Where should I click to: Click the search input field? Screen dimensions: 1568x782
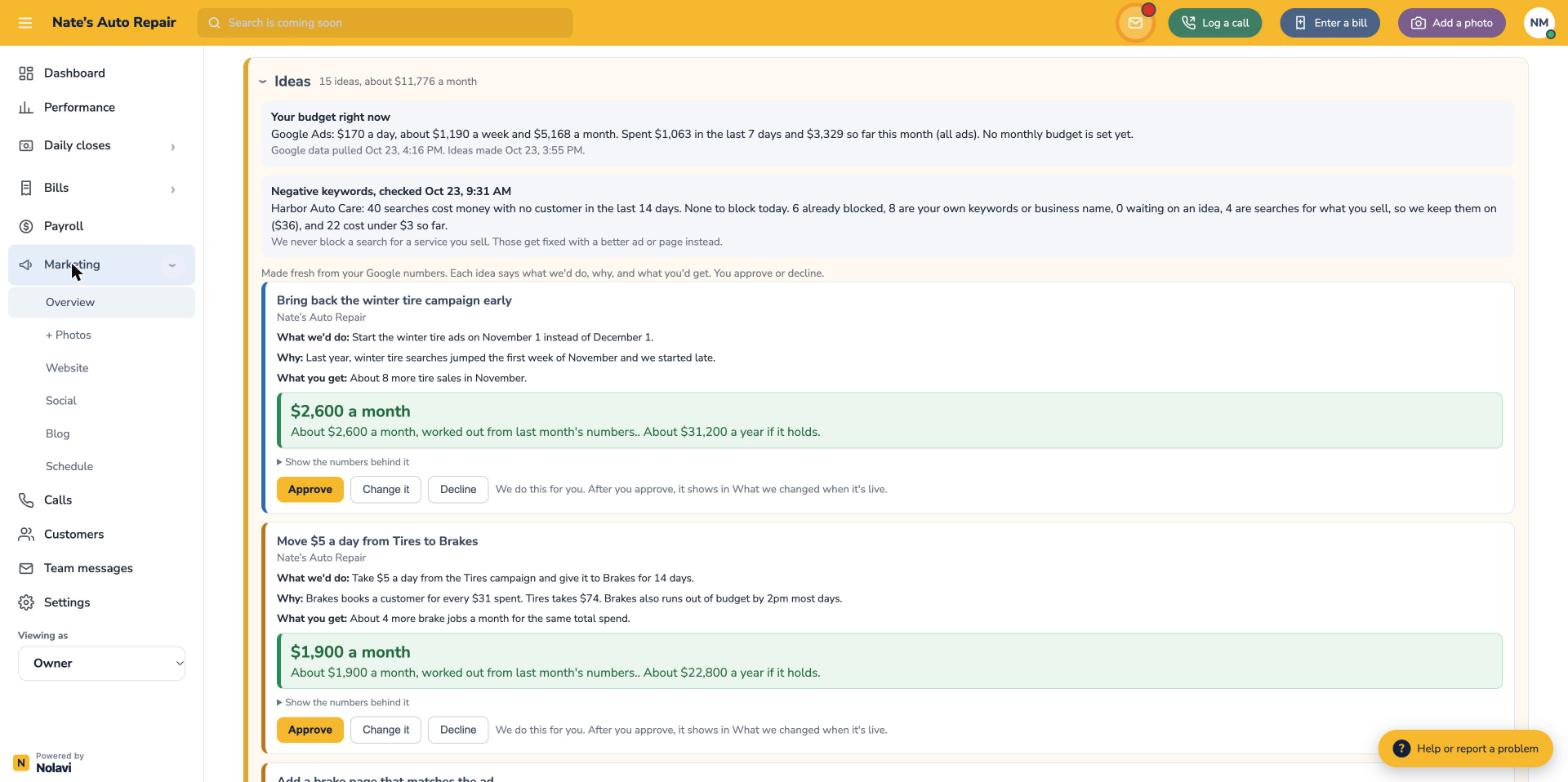[385, 23]
